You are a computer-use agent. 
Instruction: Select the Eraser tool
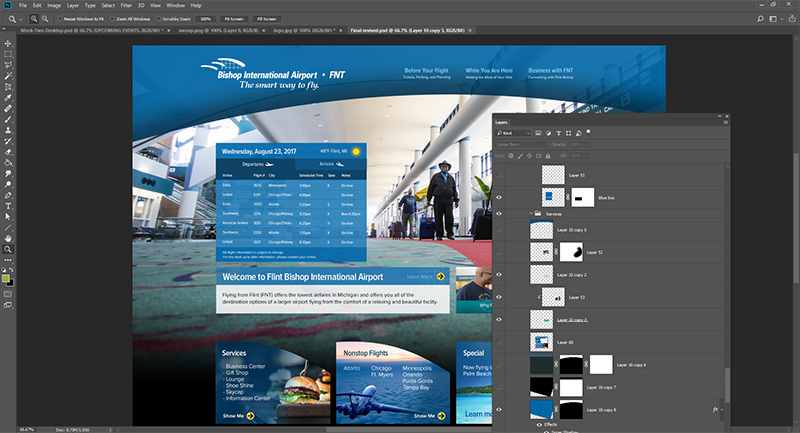coord(8,152)
